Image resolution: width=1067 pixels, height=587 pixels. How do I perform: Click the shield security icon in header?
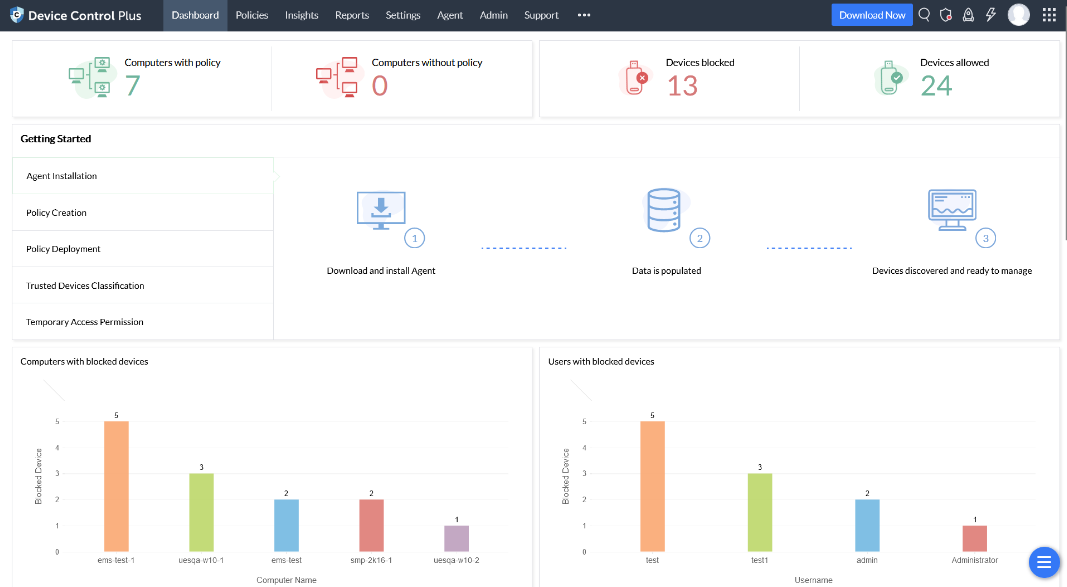click(946, 15)
